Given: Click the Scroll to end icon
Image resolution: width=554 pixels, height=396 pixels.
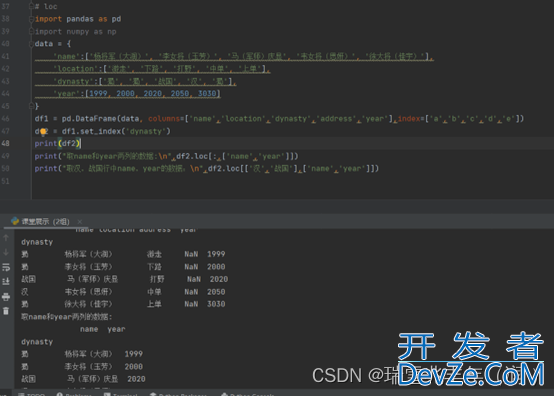Looking at the screenshot, I should (x=6, y=282).
